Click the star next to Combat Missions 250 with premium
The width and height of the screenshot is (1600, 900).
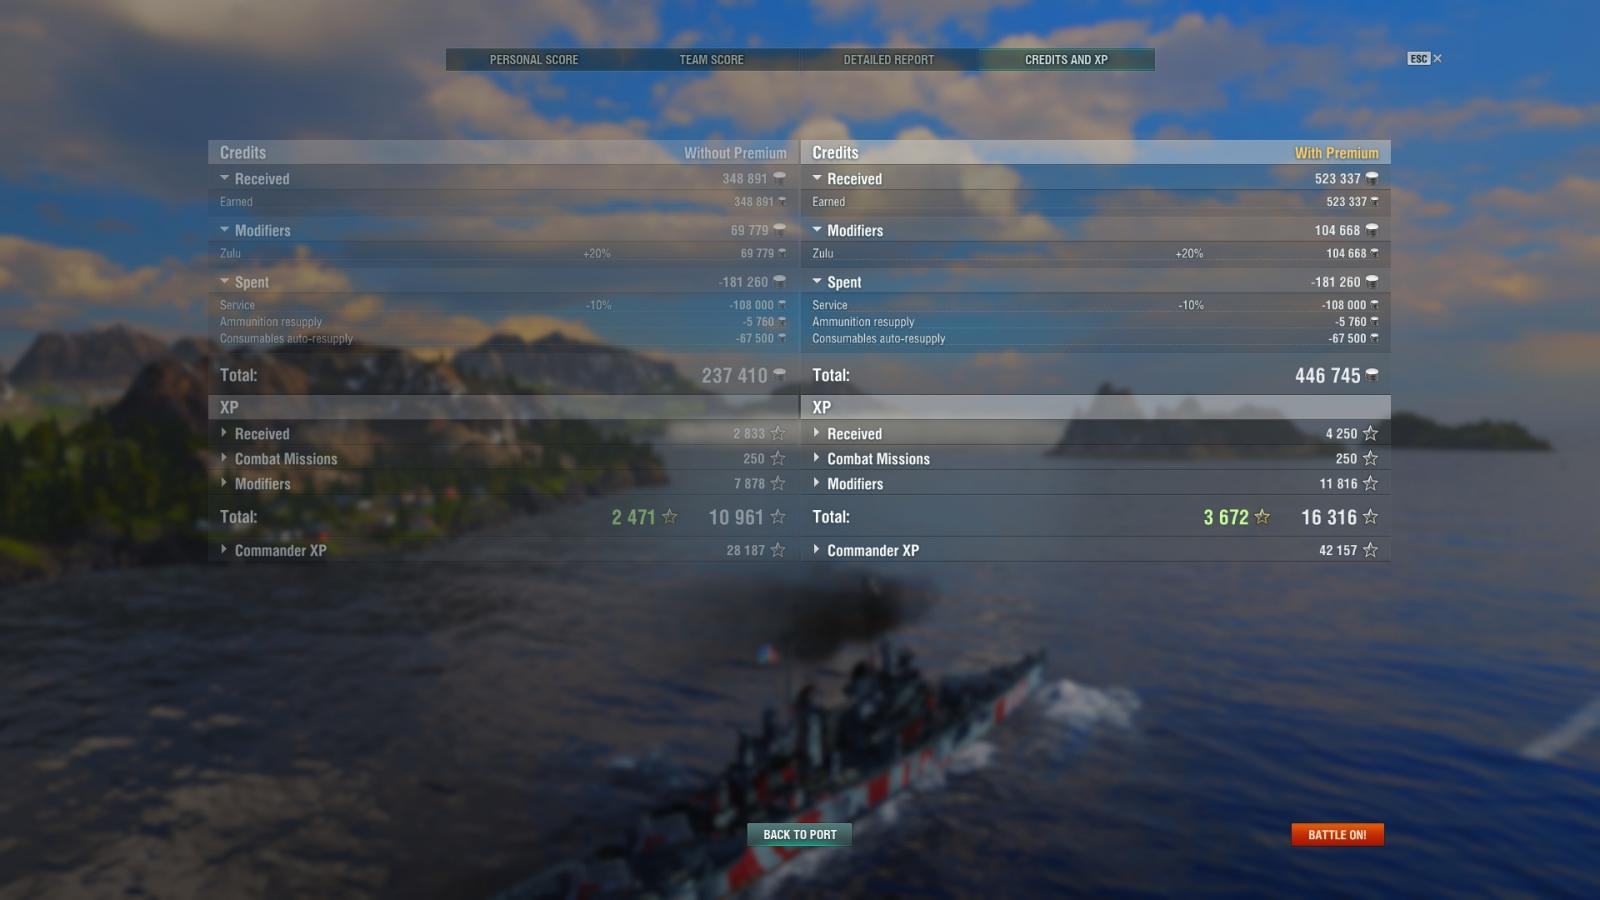1370,458
